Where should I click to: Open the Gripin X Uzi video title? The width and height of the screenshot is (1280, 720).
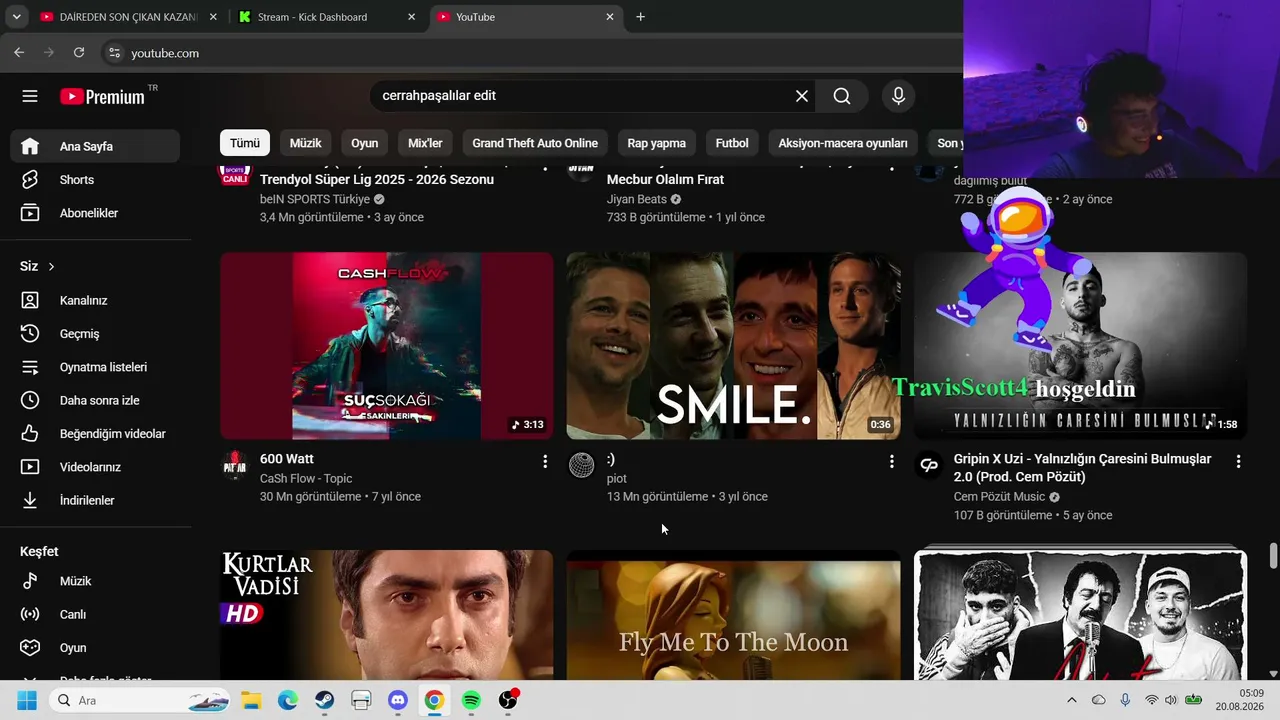1082,468
